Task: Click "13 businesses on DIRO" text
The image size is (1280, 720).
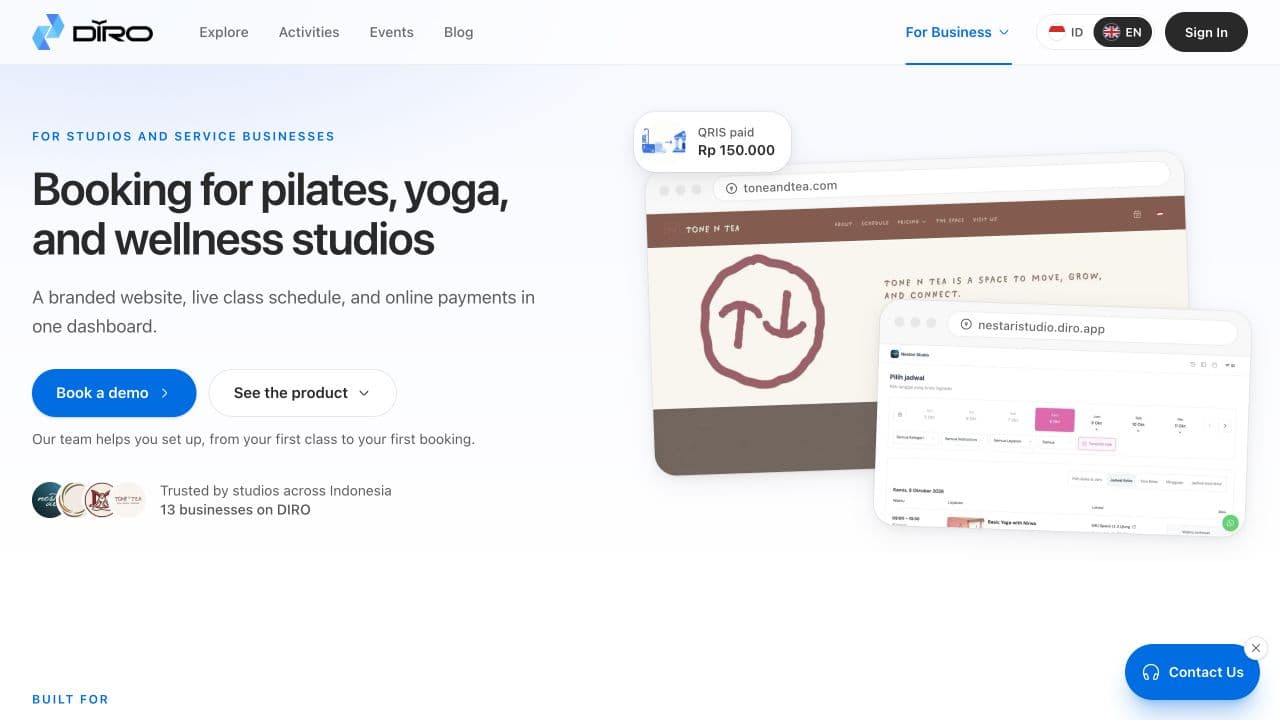Action: point(235,510)
